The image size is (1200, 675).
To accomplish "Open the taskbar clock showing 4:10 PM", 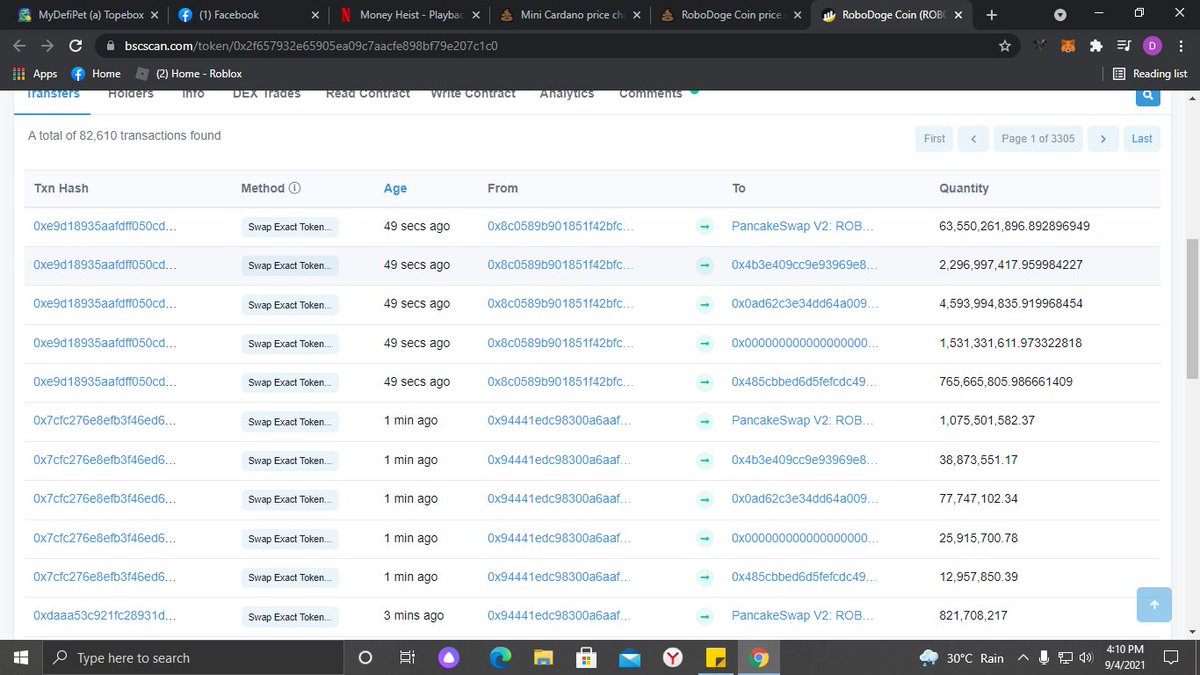I will pos(1126,657).
